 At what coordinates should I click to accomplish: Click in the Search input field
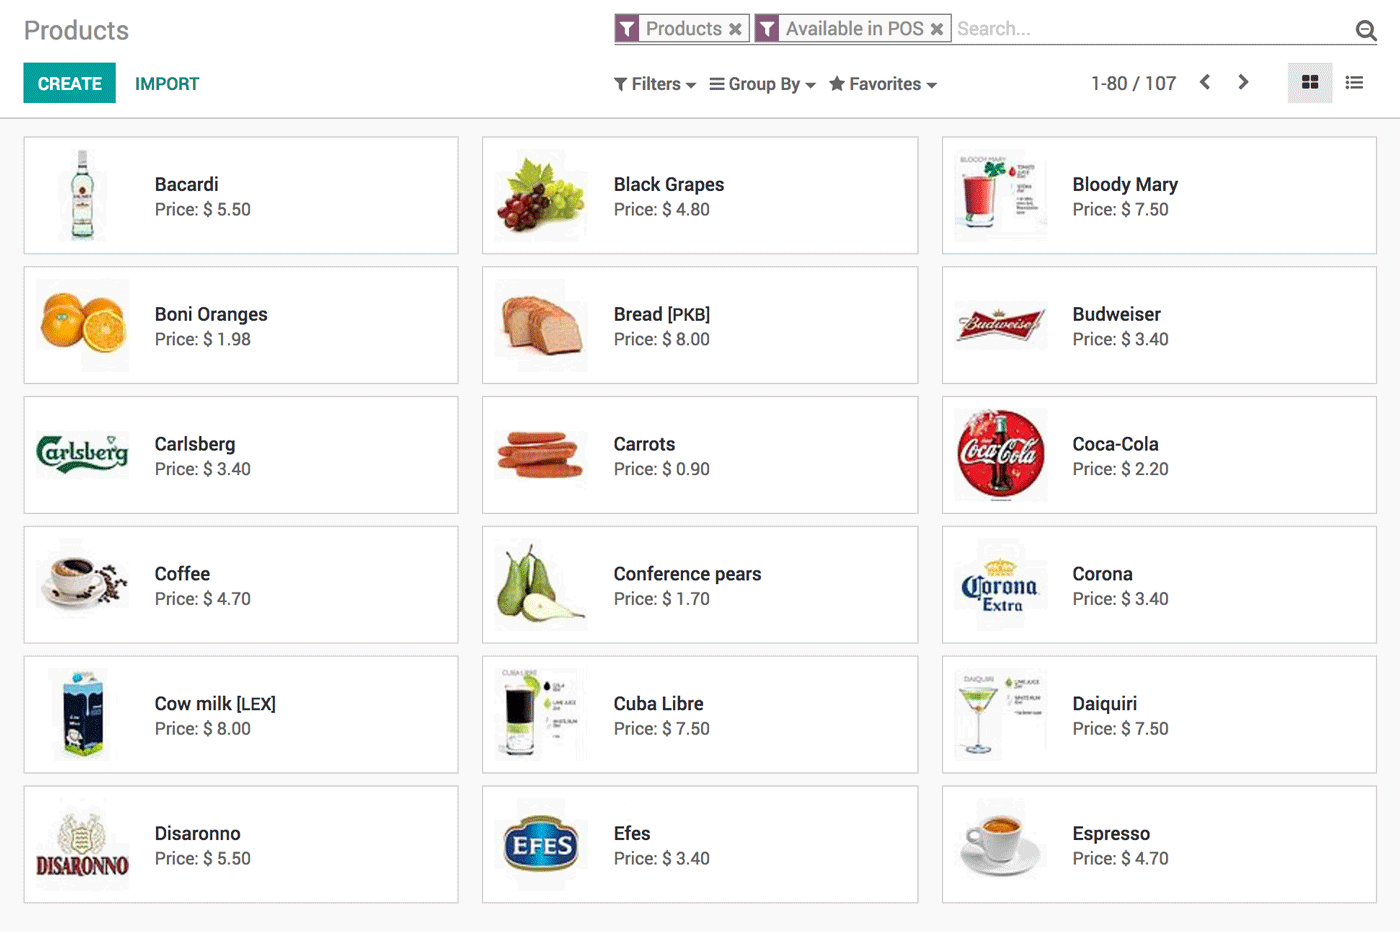tap(1152, 29)
